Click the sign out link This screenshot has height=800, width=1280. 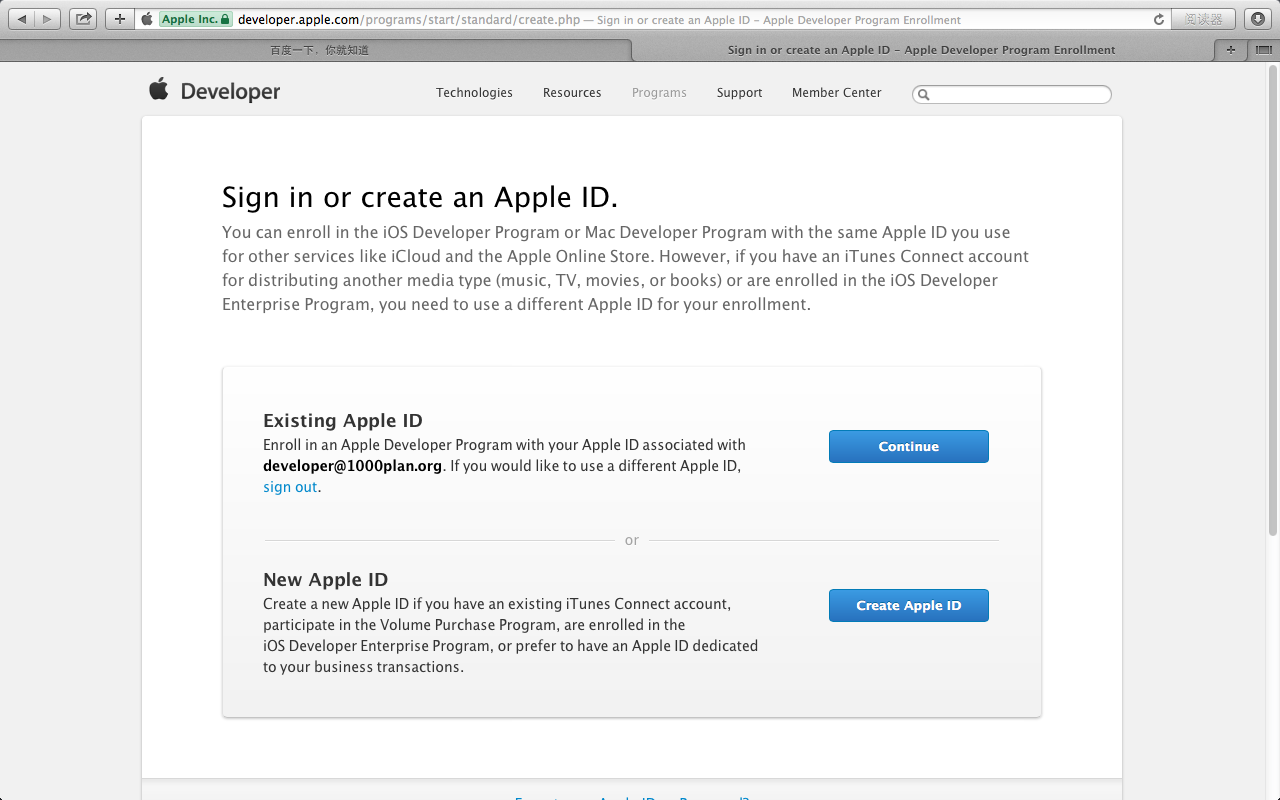[x=290, y=487]
